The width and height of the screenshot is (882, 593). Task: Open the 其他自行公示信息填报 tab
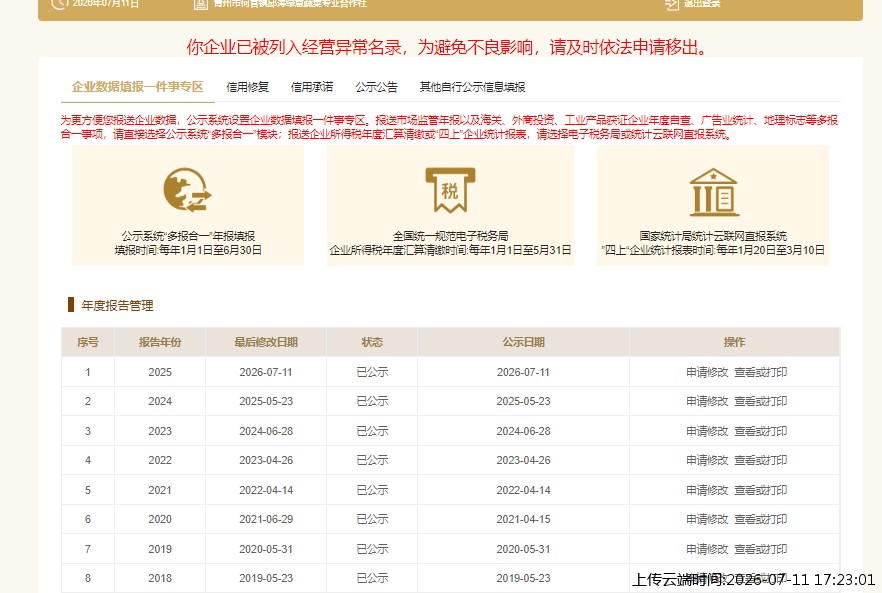pyautogui.click(x=472, y=87)
